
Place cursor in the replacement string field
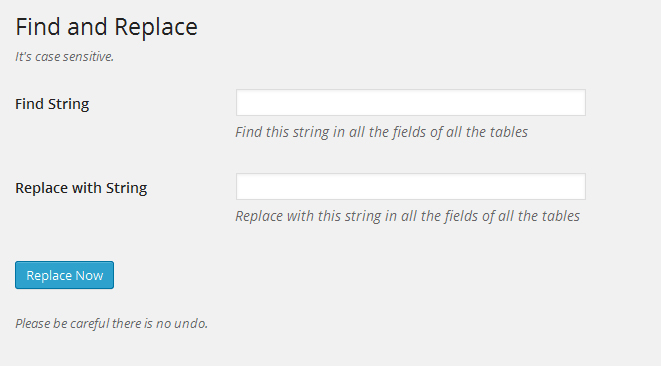coord(411,186)
